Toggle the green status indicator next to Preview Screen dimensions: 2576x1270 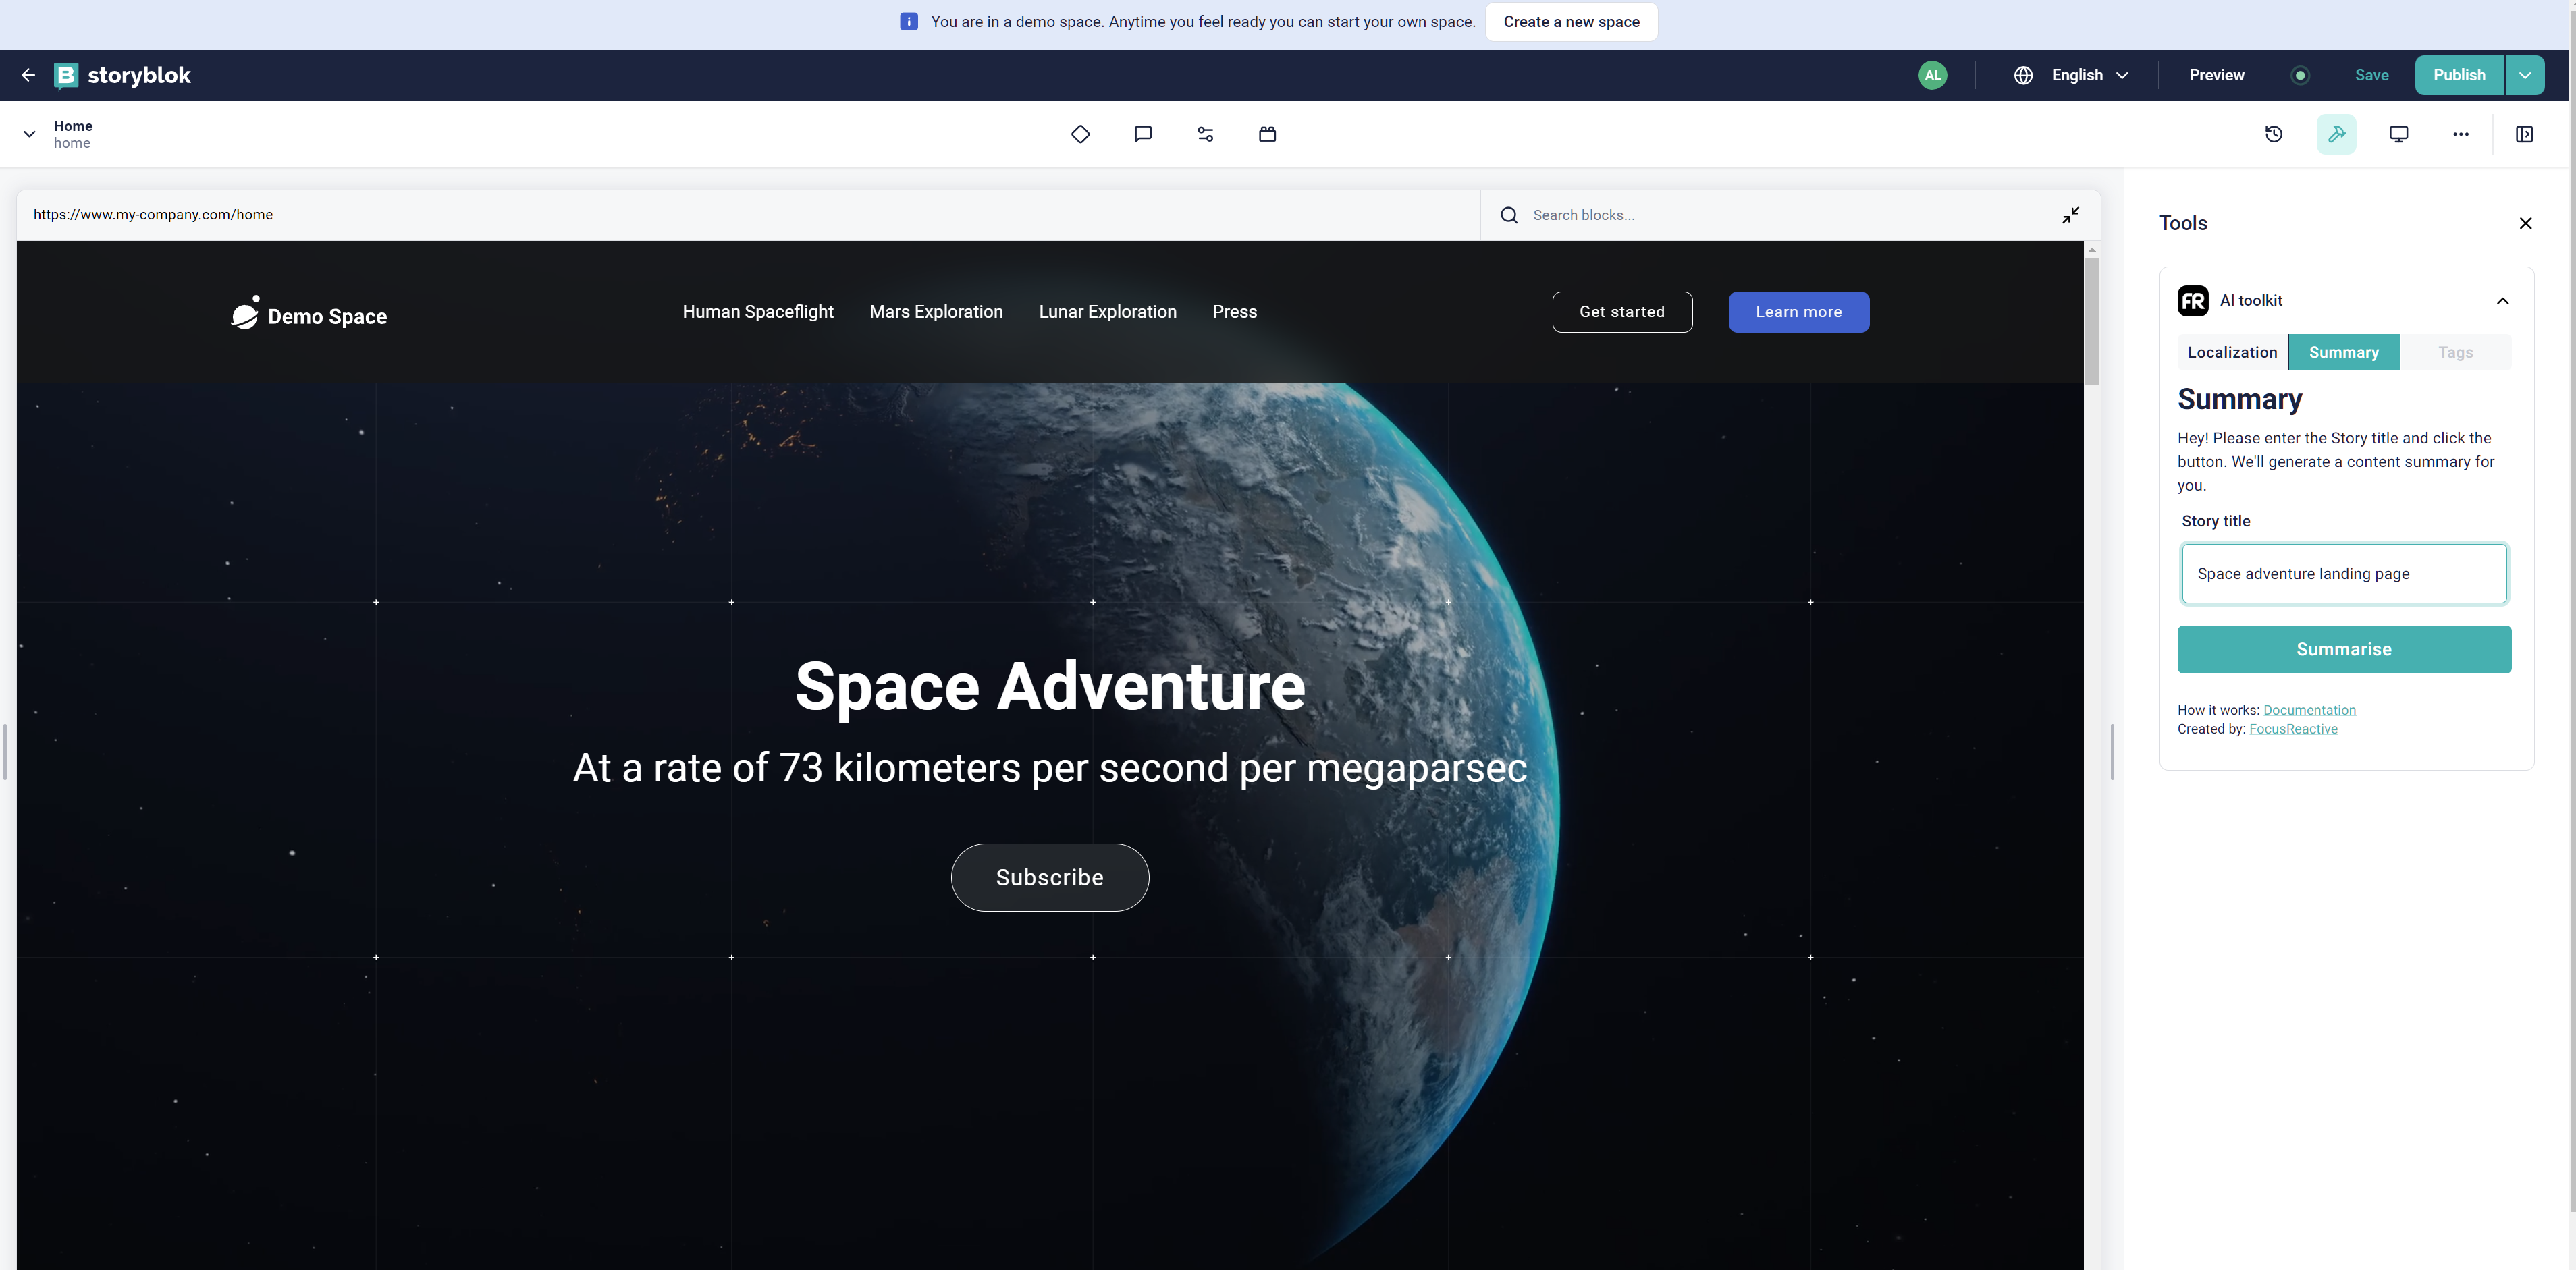point(2300,75)
